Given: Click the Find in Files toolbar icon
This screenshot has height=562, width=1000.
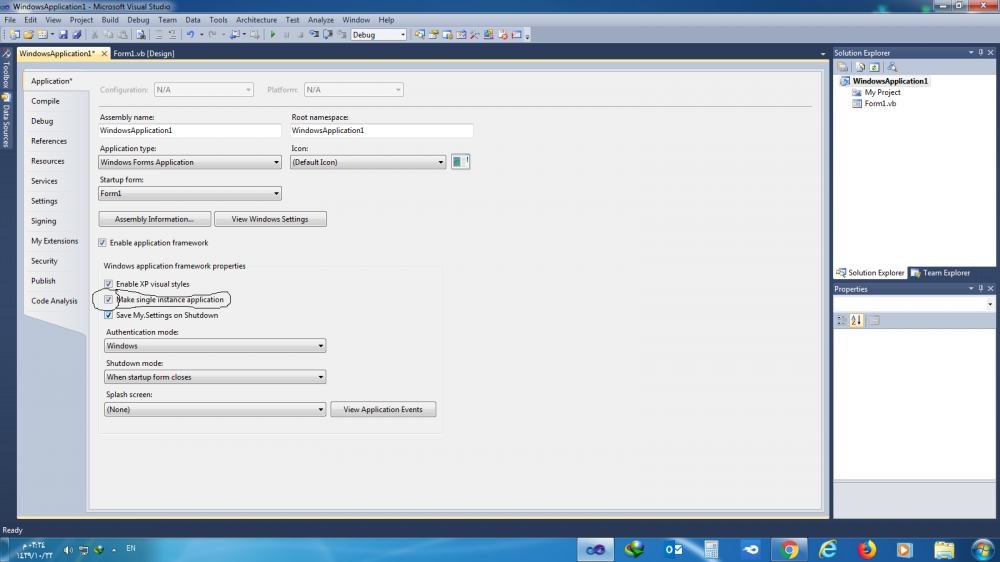Looking at the screenshot, I should [x=141, y=34].
